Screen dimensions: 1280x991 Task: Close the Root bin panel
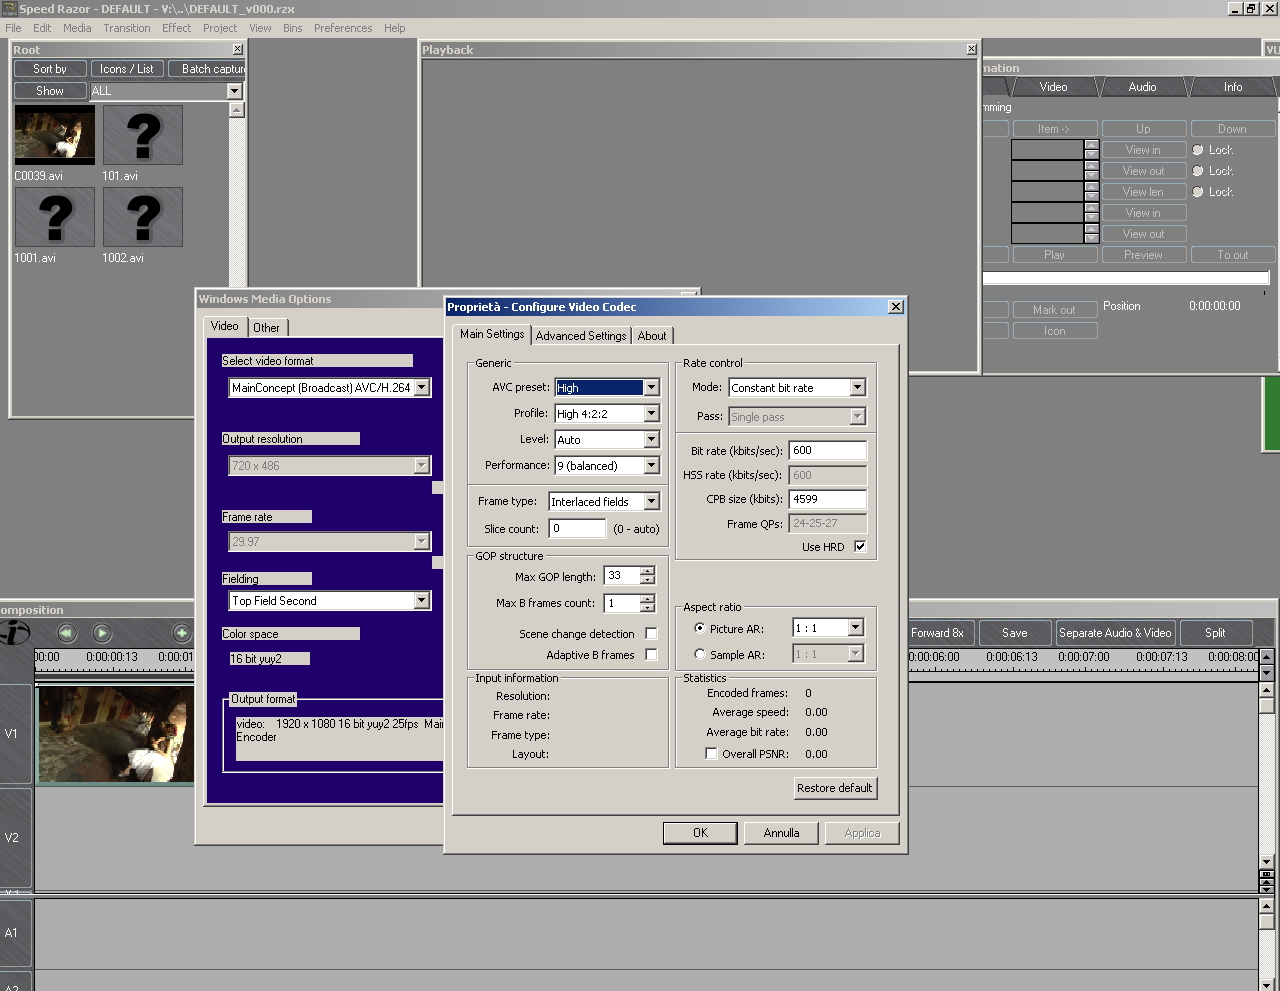click(x=237, y=49)
